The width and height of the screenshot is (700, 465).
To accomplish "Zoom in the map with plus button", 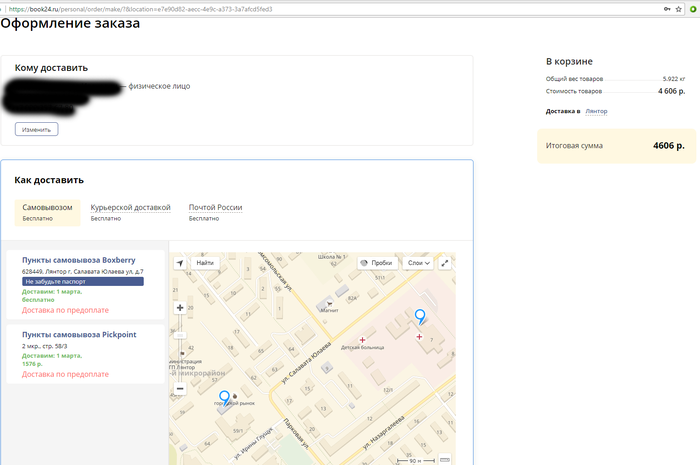I will 179,308.
